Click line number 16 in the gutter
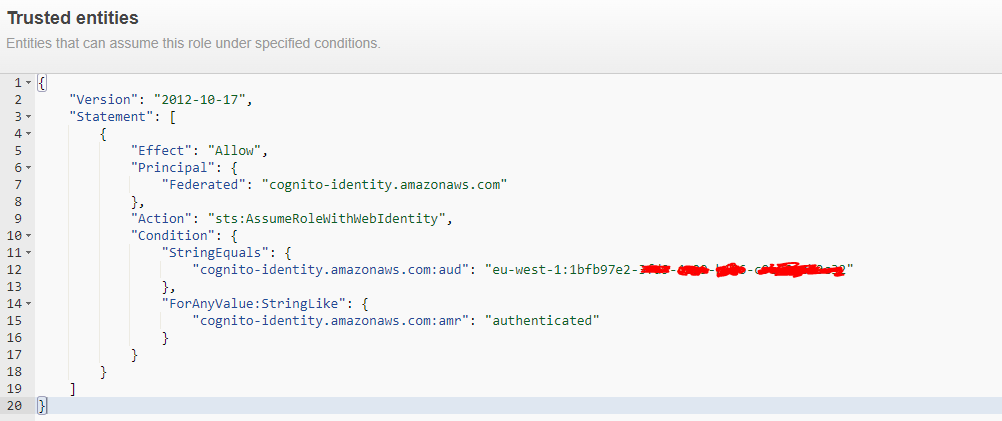The height and width of the screenshot is (421, 1002). coord(15,338)
